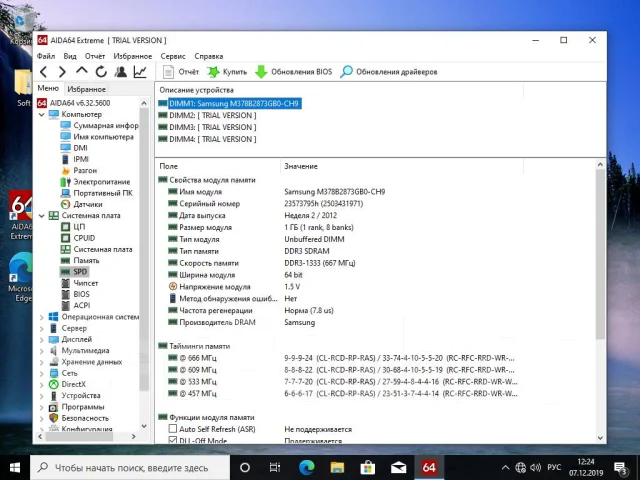Expand the Устройства tree node

[42, 396]
